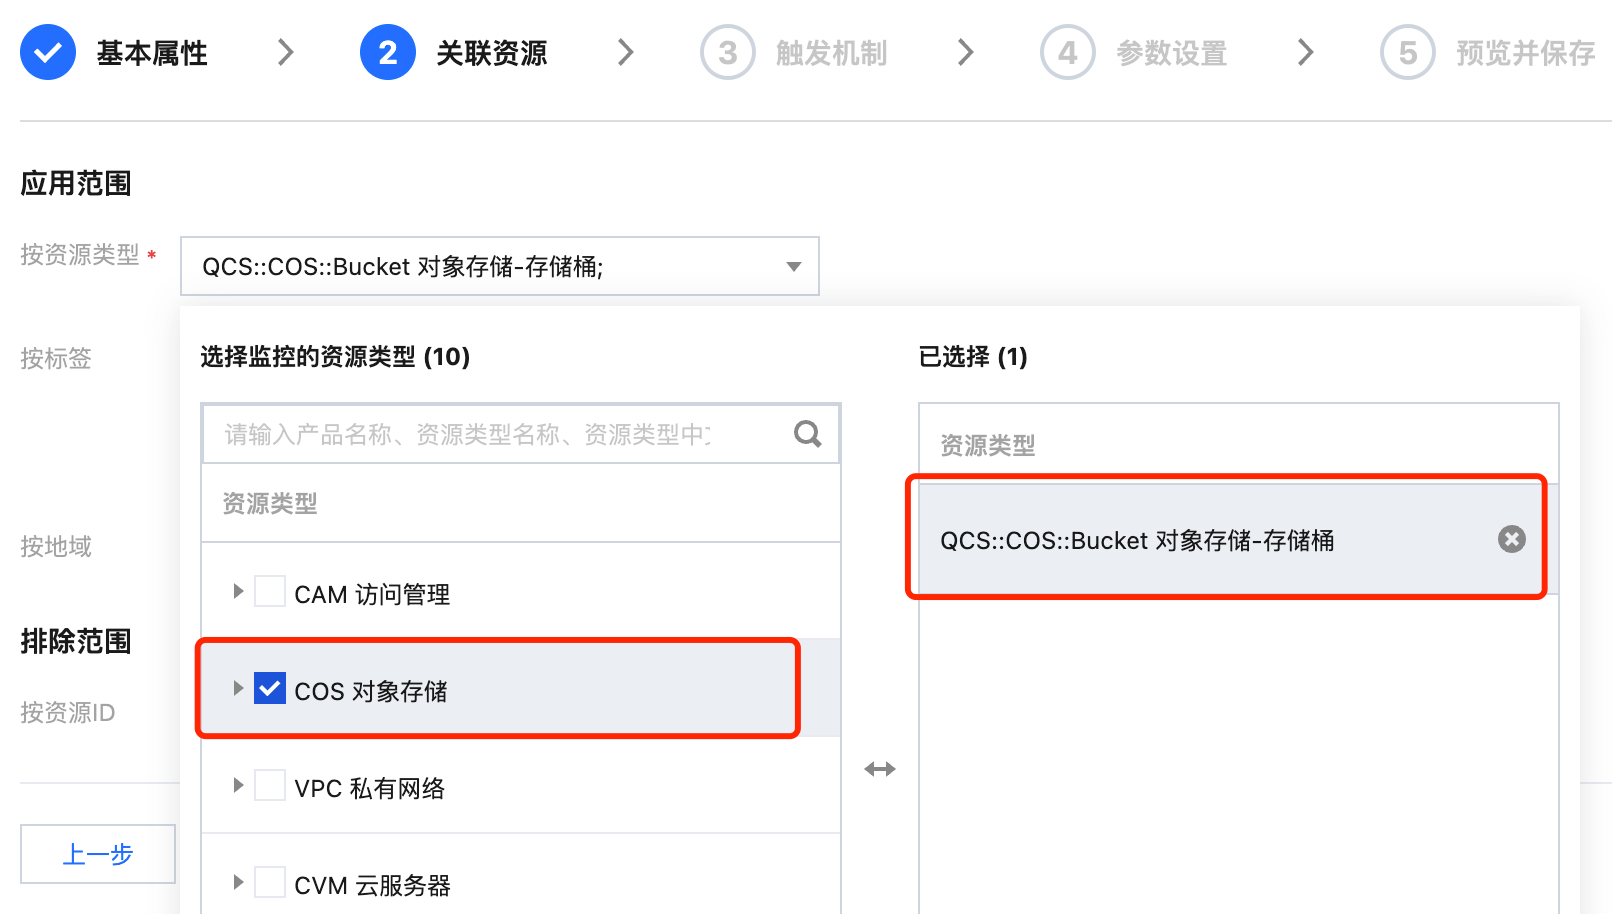This screenshot has width=1612, height=914.
Task: Click the step 5 number circle
Action: click(1408, 53)
